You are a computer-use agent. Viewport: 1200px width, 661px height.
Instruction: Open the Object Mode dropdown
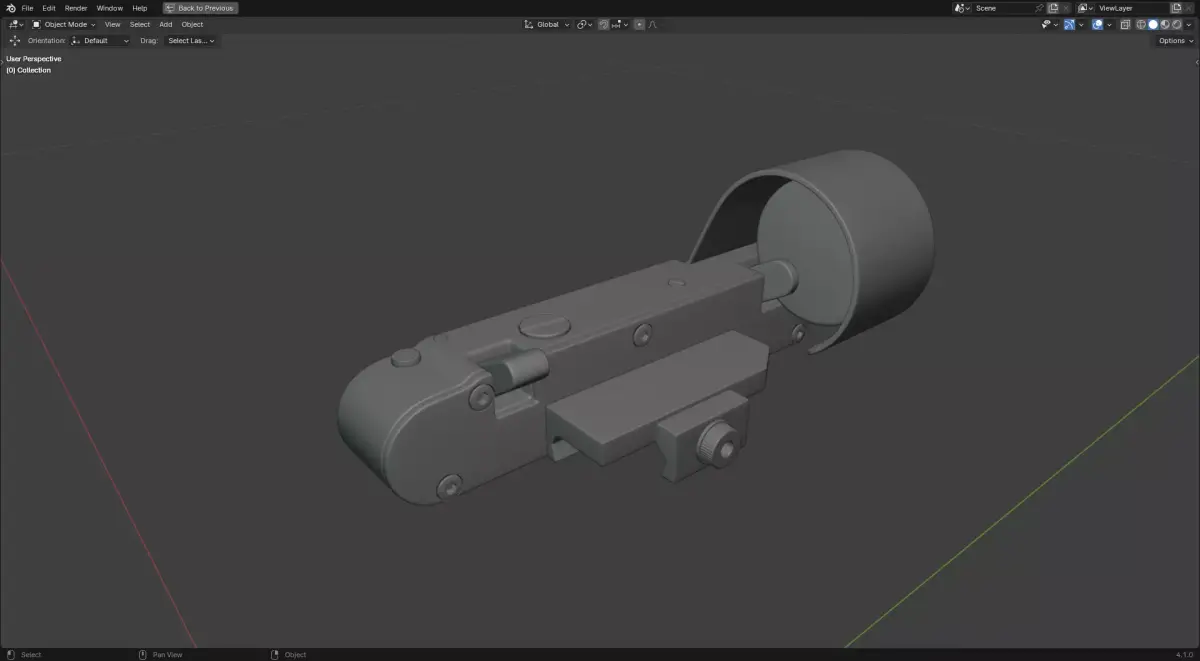click(x=63, y=24)
